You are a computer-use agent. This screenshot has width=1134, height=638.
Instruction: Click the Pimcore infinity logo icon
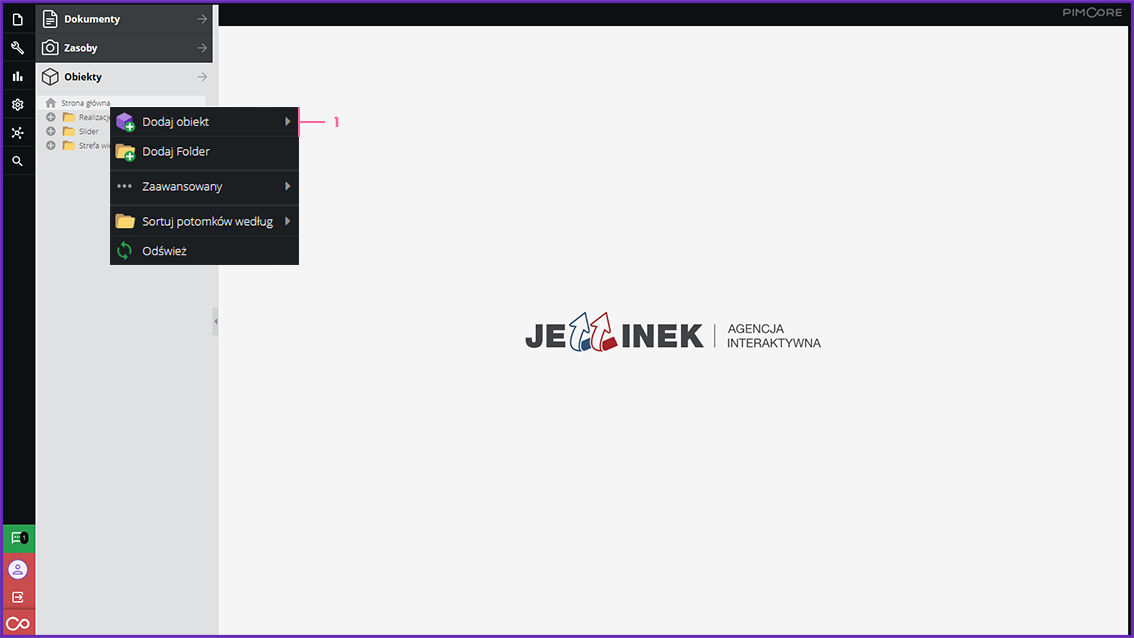pyautogui.click(x=18, y=624)
